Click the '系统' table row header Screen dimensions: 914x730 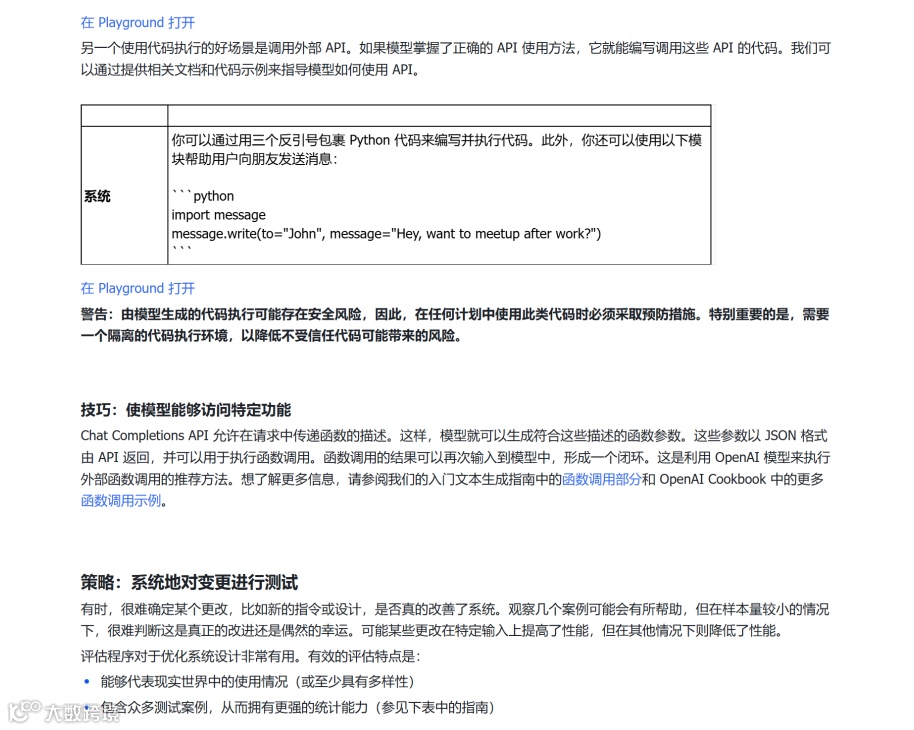[97, 196]
